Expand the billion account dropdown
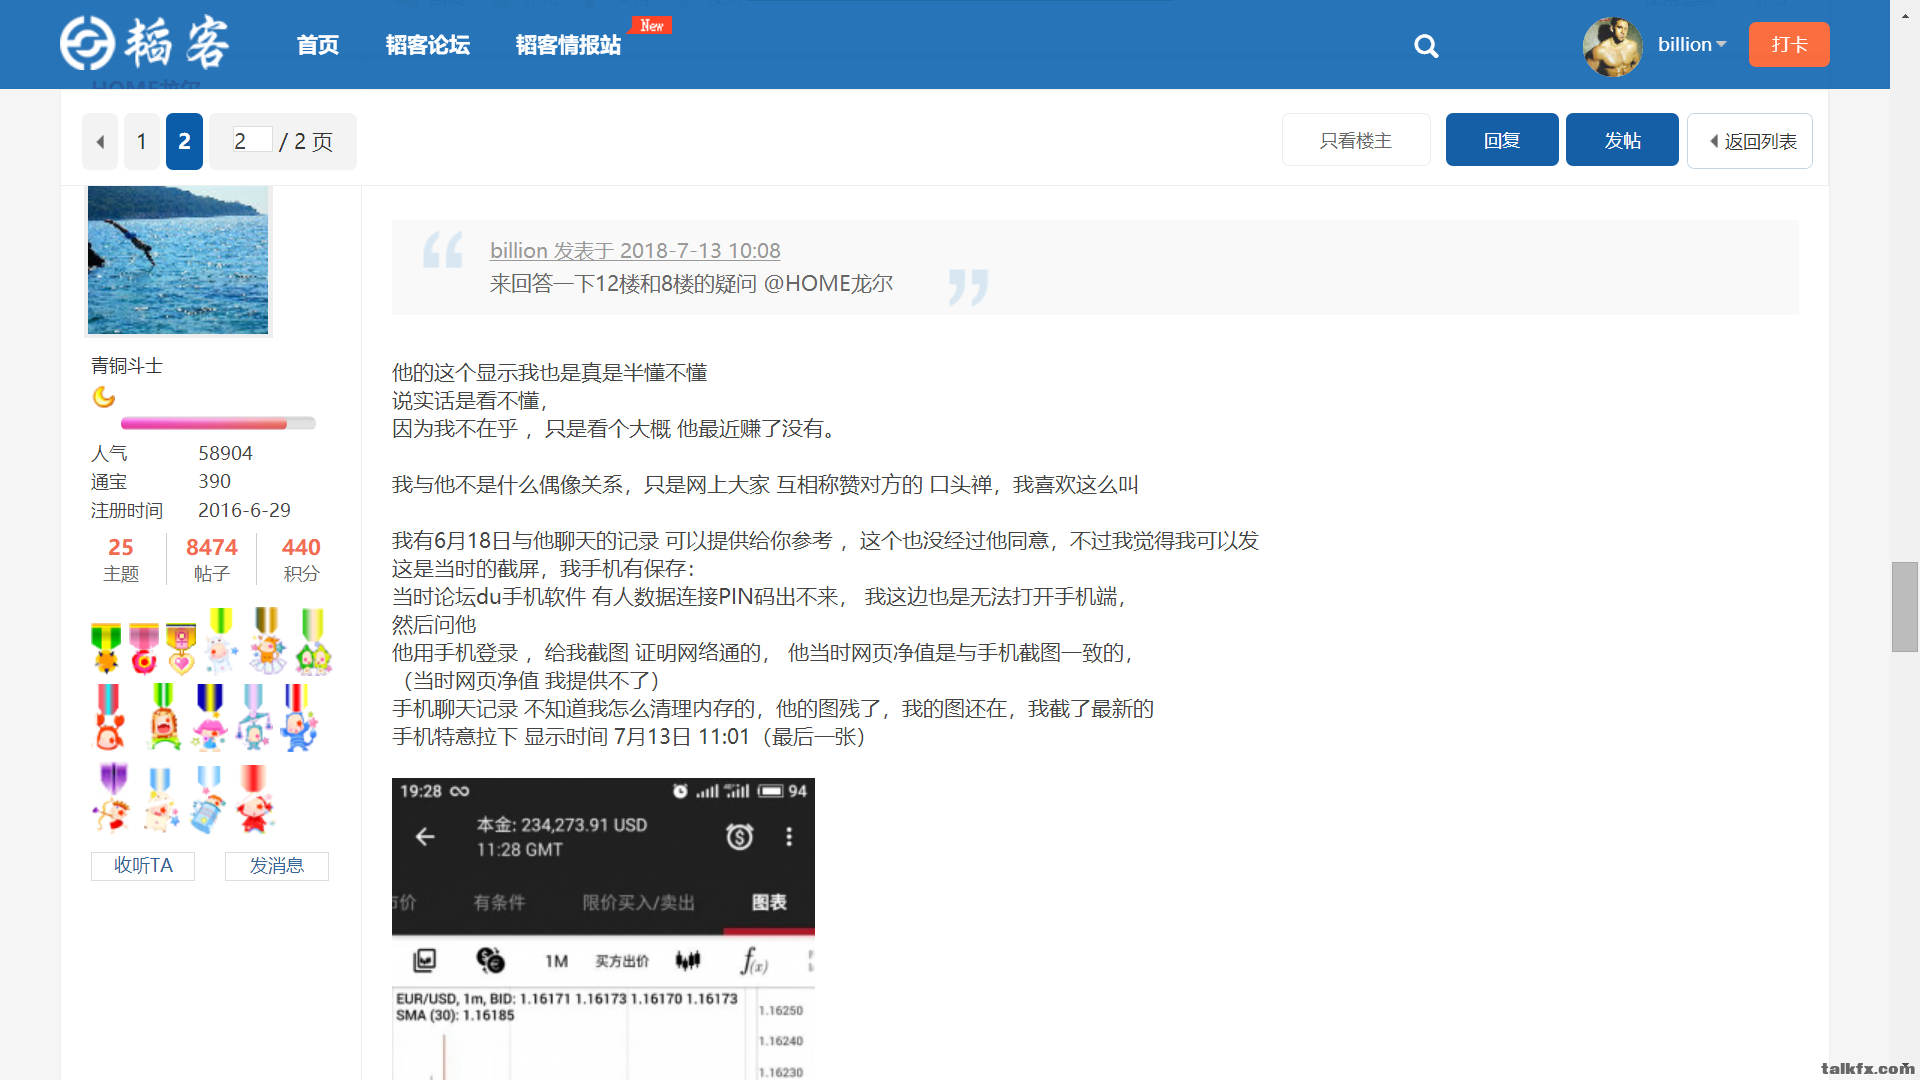 pos(1692,44)
